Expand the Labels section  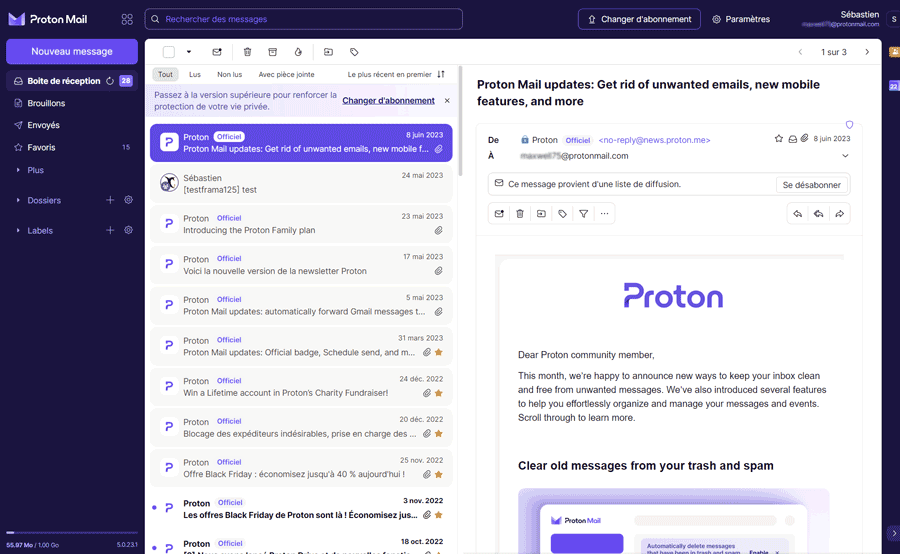18,230
